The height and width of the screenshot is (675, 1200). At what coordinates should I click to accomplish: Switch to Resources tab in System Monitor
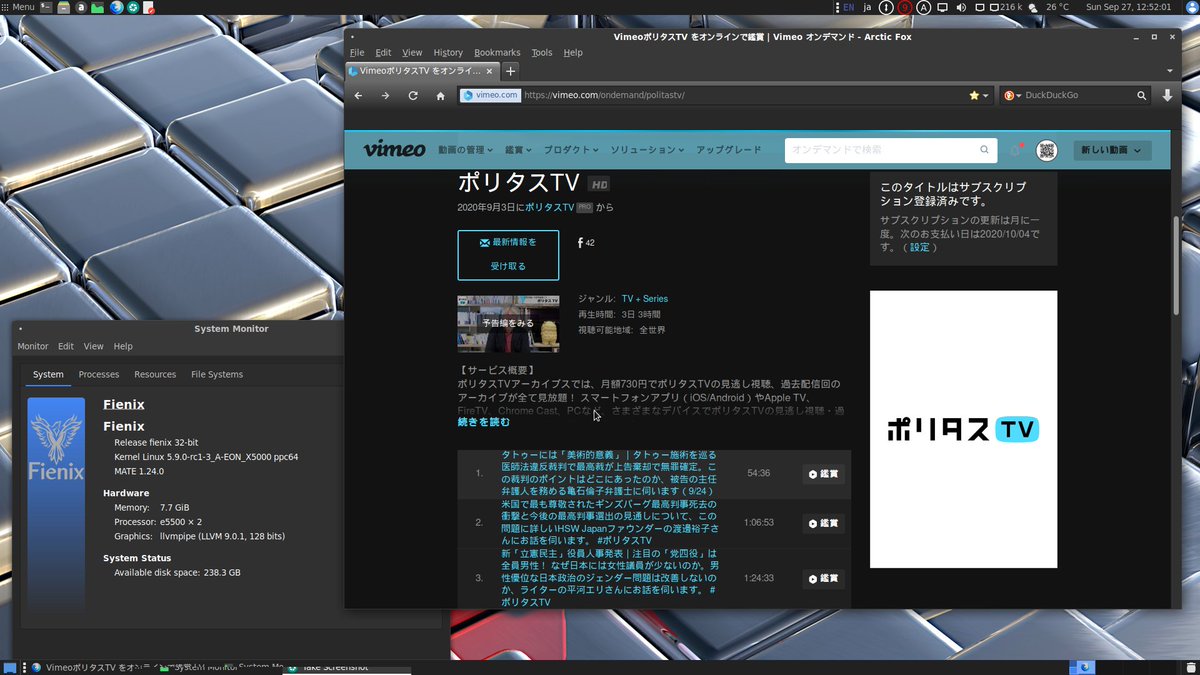155,374
